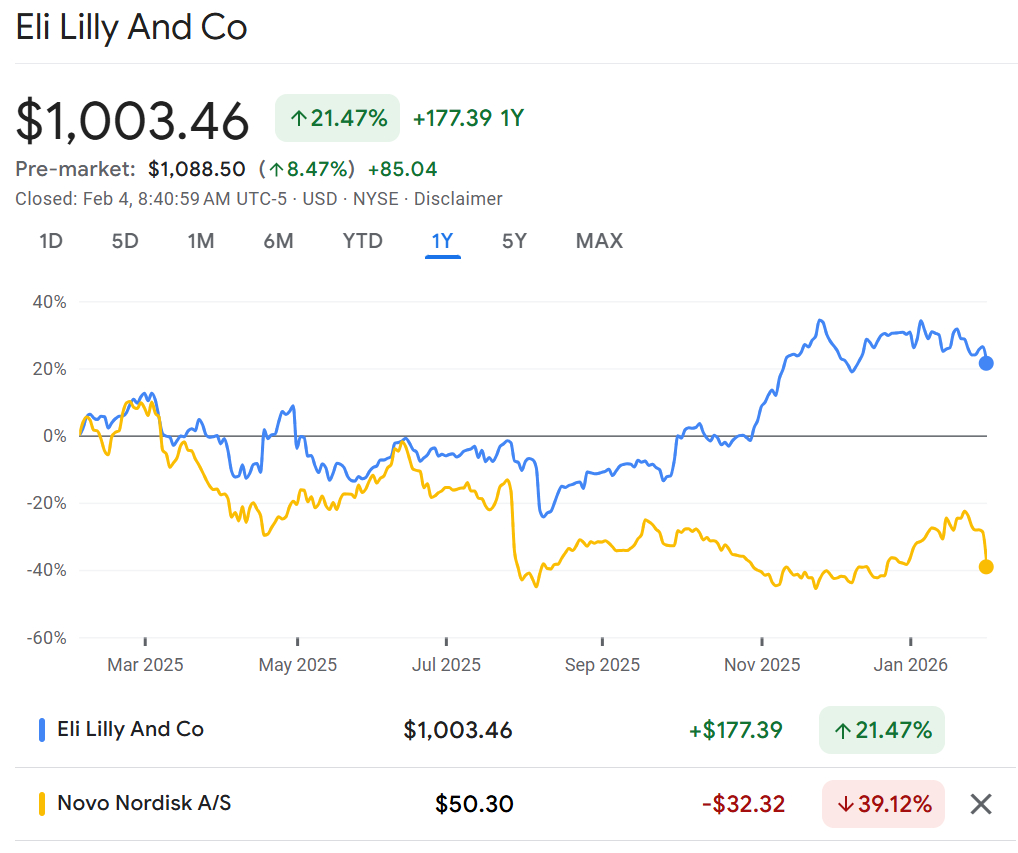Click the green 21.47% badge beside price
The width and height of the screenshot is (1018, 853).
point(337,118)
